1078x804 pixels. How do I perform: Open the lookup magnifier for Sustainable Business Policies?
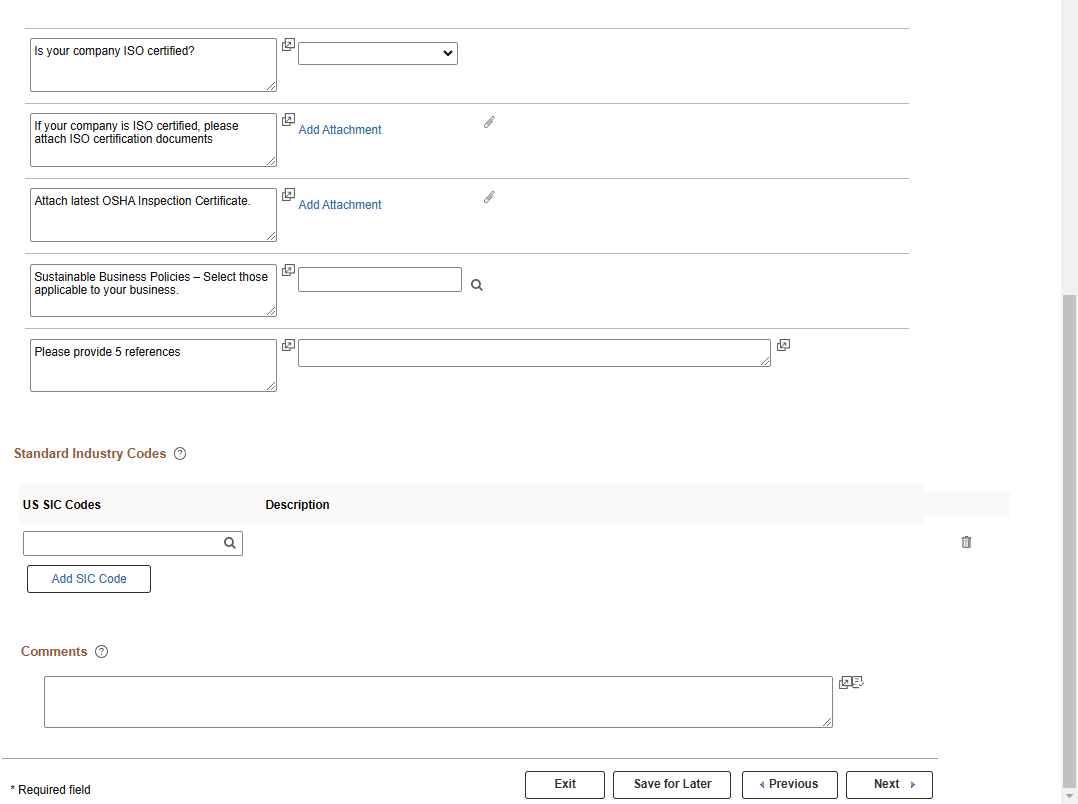(x=476, y=284)
